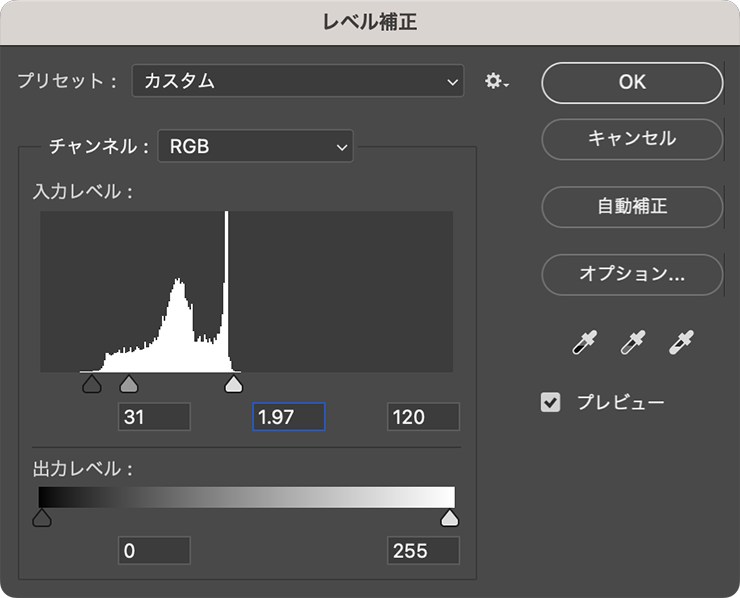Open the preset options gear menu
The height and width of the screenshot is (598, 740).
tap(496, 82)
